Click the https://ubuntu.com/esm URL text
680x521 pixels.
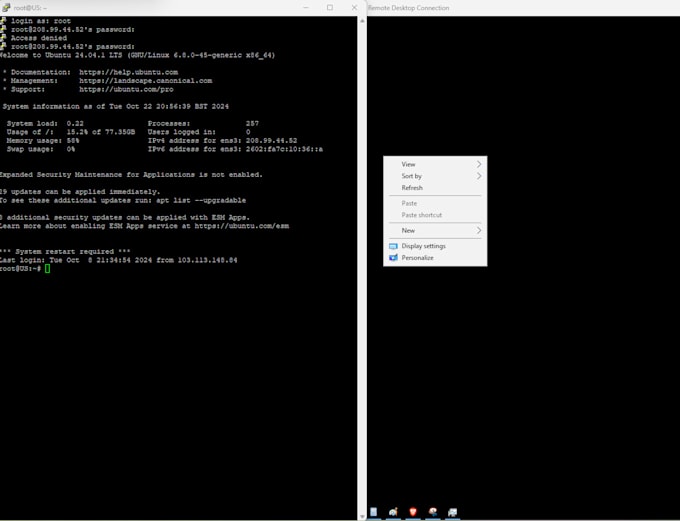point(242,226)
